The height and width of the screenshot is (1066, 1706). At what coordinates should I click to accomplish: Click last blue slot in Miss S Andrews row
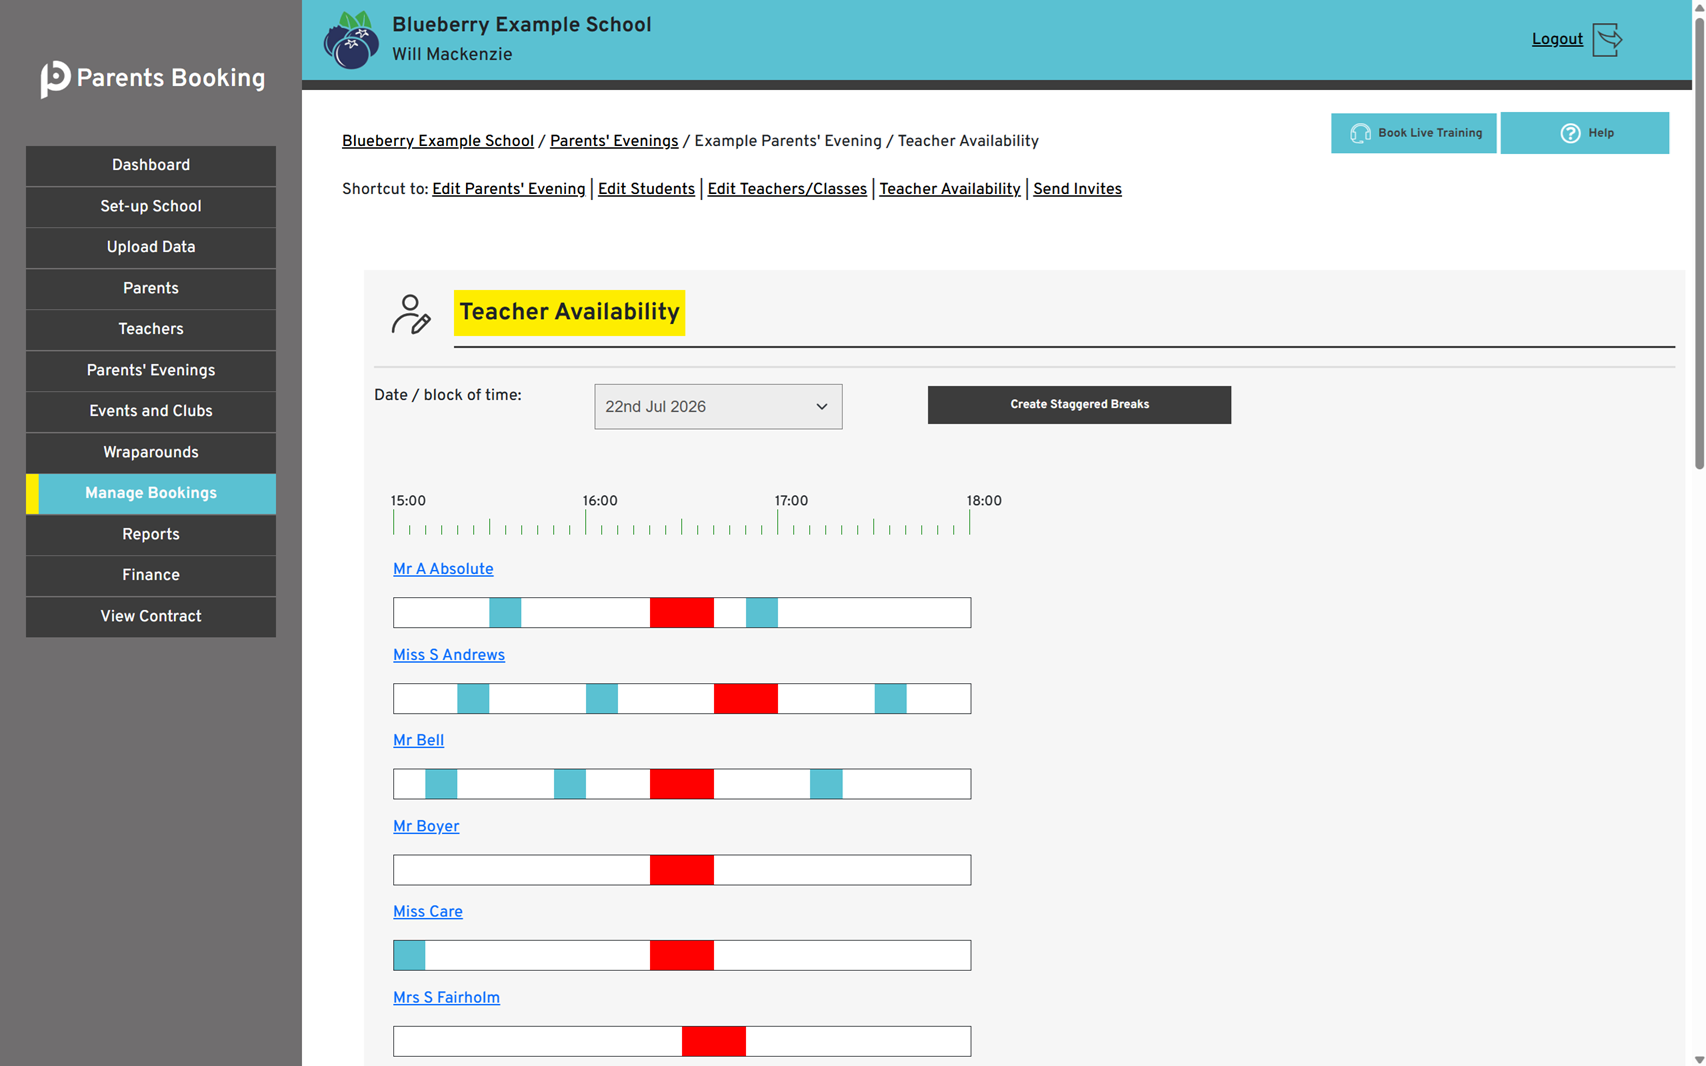890,699
